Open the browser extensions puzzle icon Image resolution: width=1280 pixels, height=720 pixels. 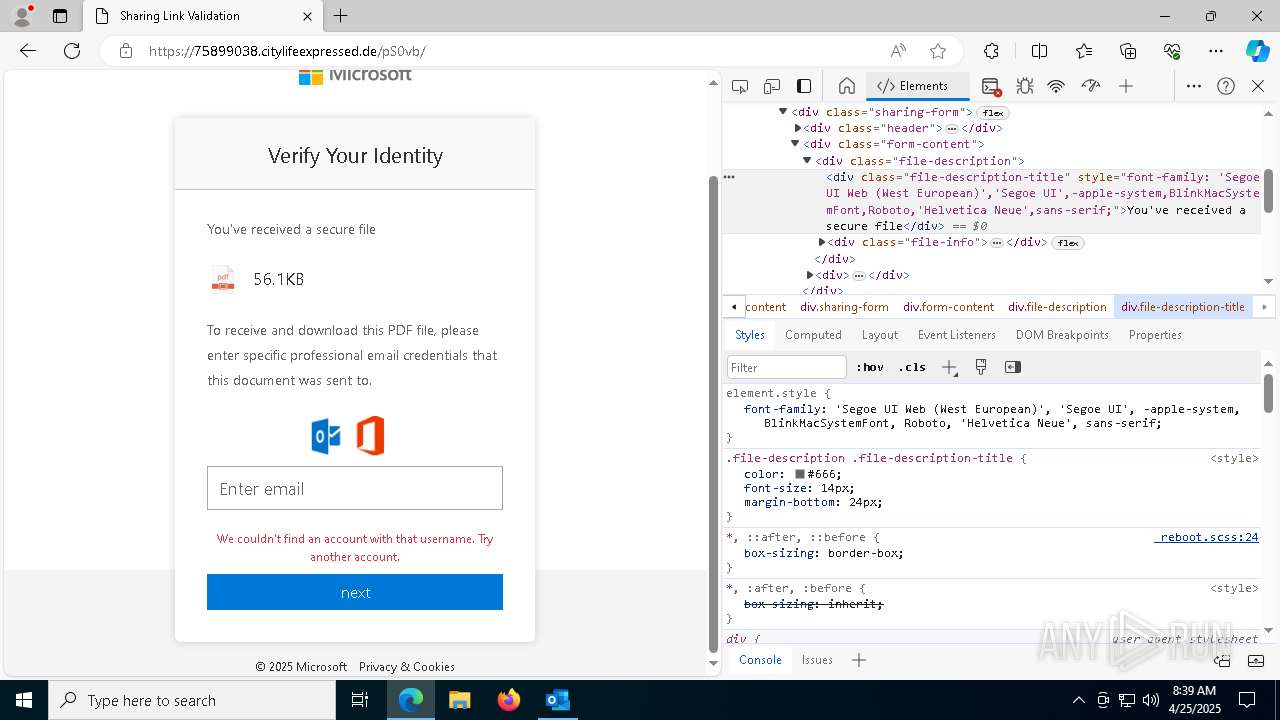coord(991,51)
